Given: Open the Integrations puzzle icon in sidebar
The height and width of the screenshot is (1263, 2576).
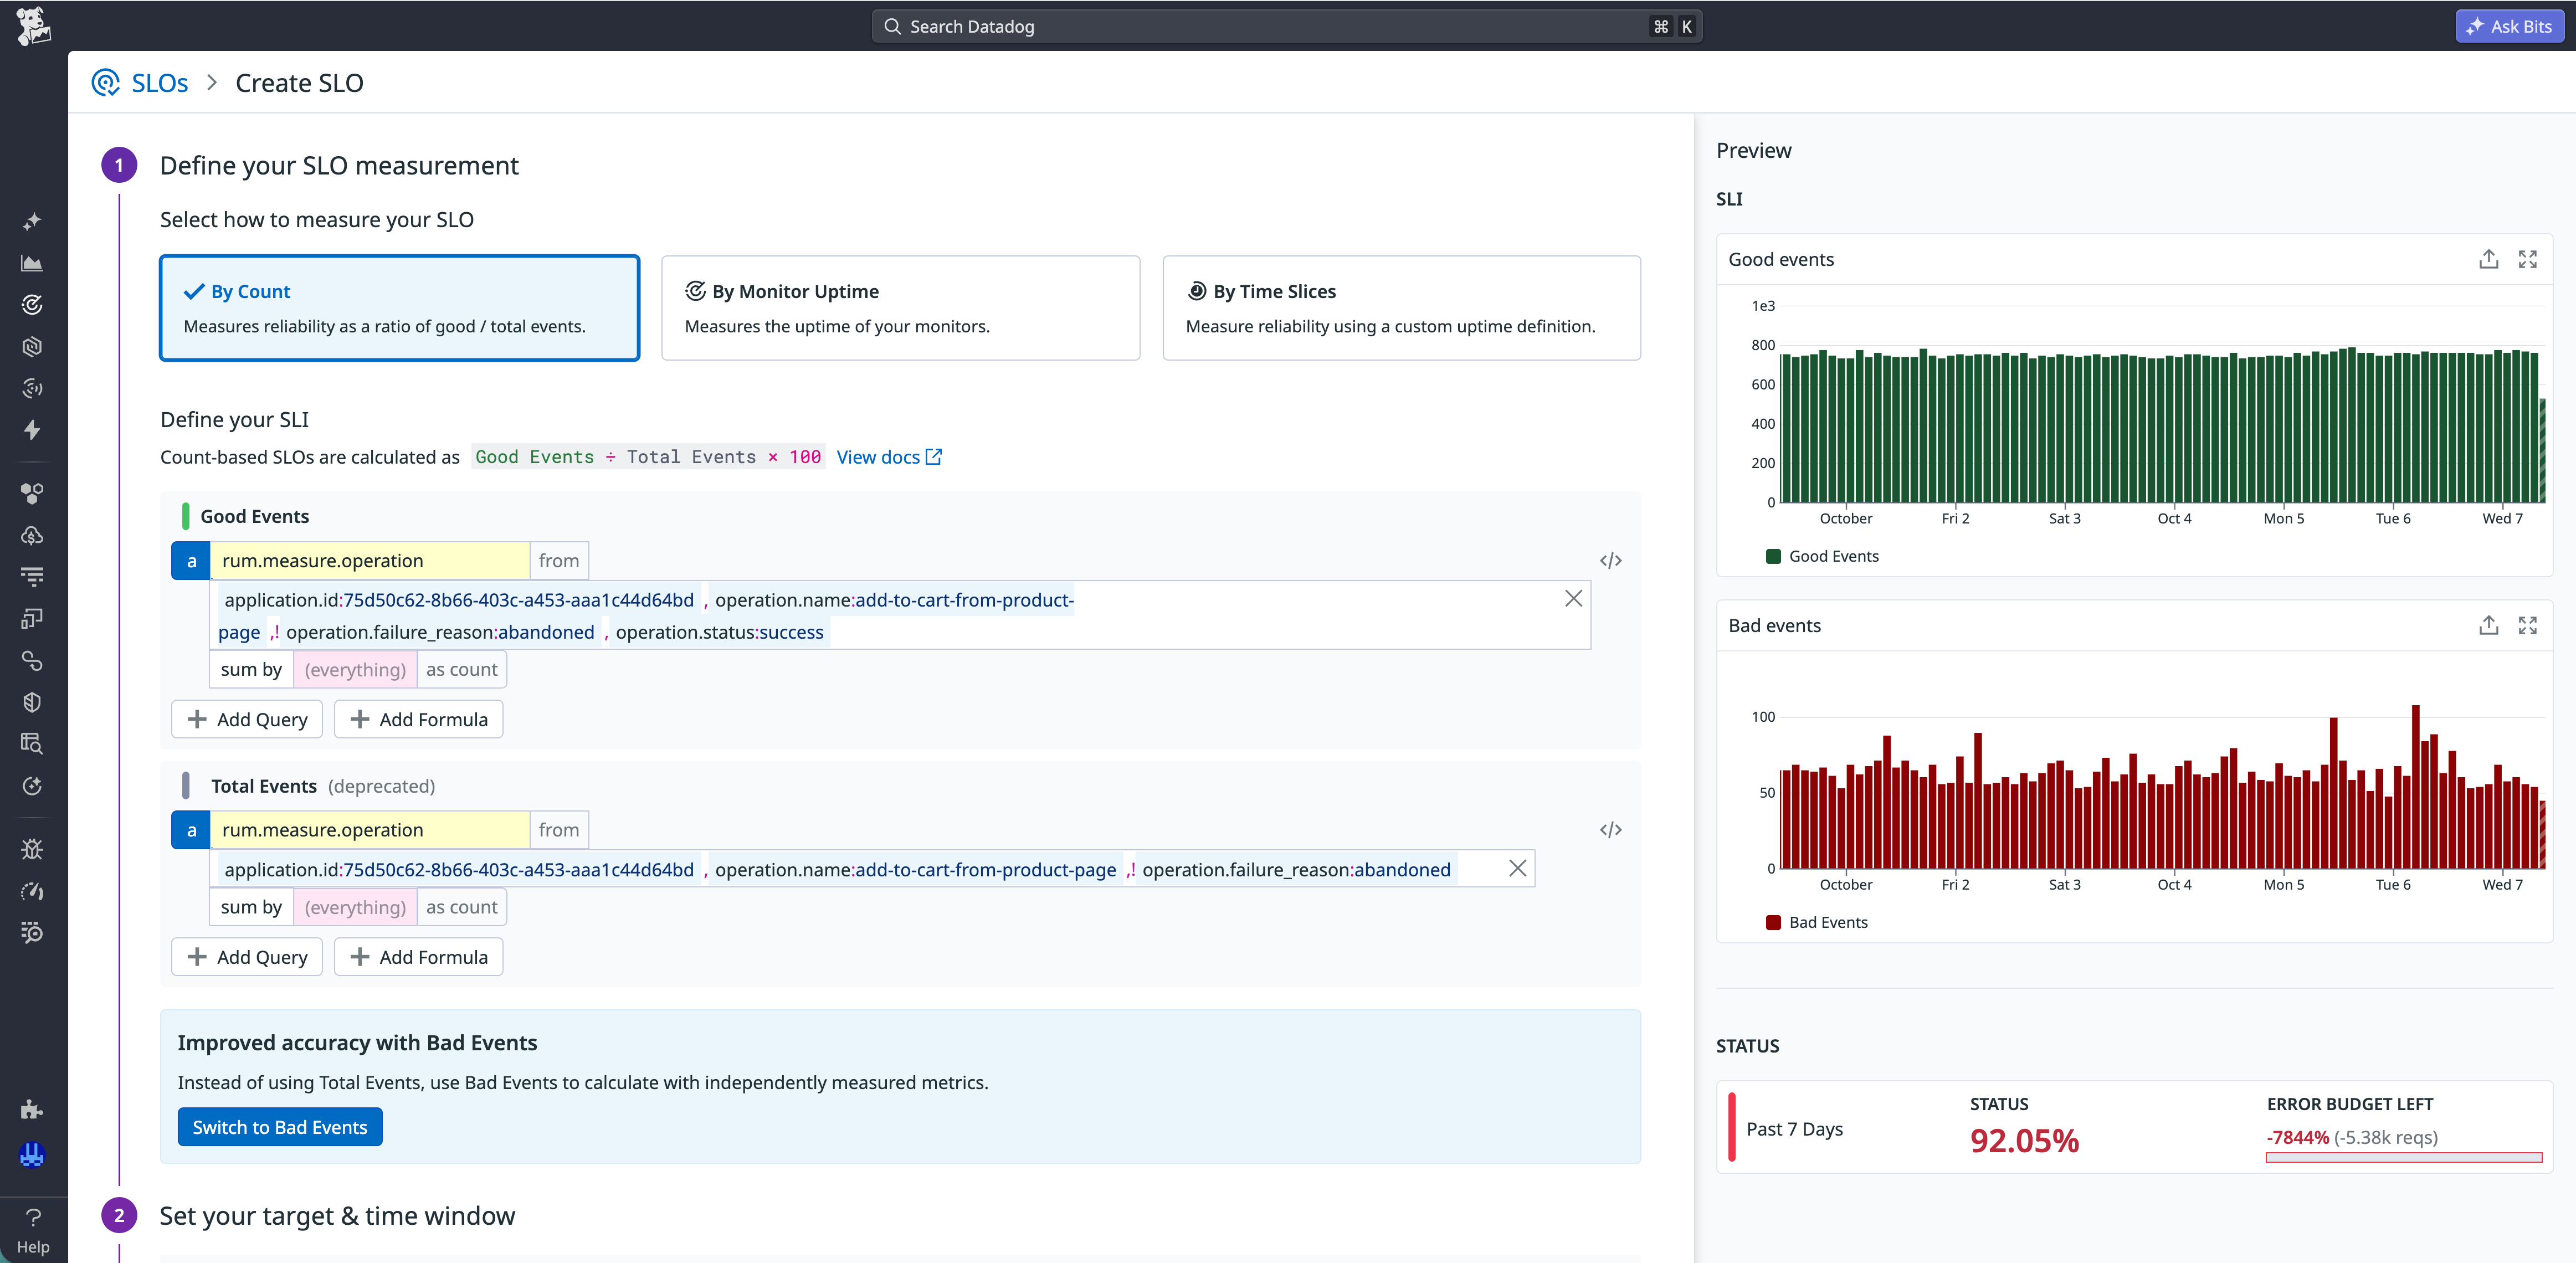Looking at the screenshot, I should (32, 1109).
